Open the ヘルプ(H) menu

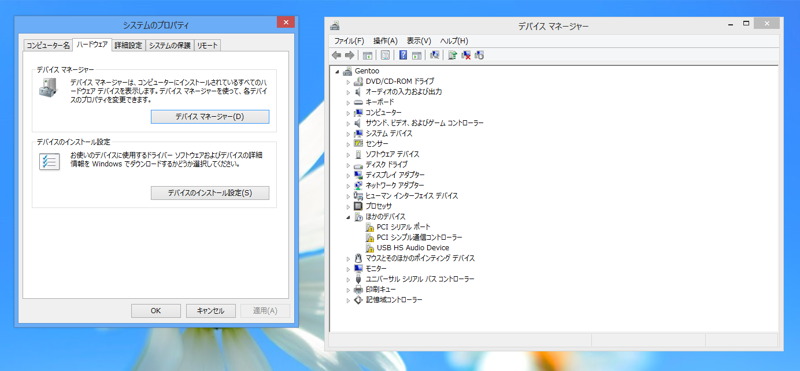(x=454, y=41)
